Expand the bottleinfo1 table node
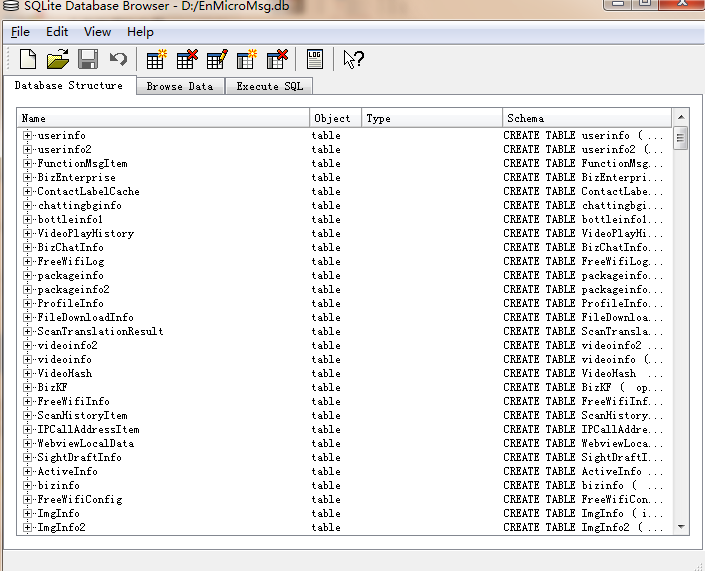This screenshot has height=571, width=705. pos(27,219)
